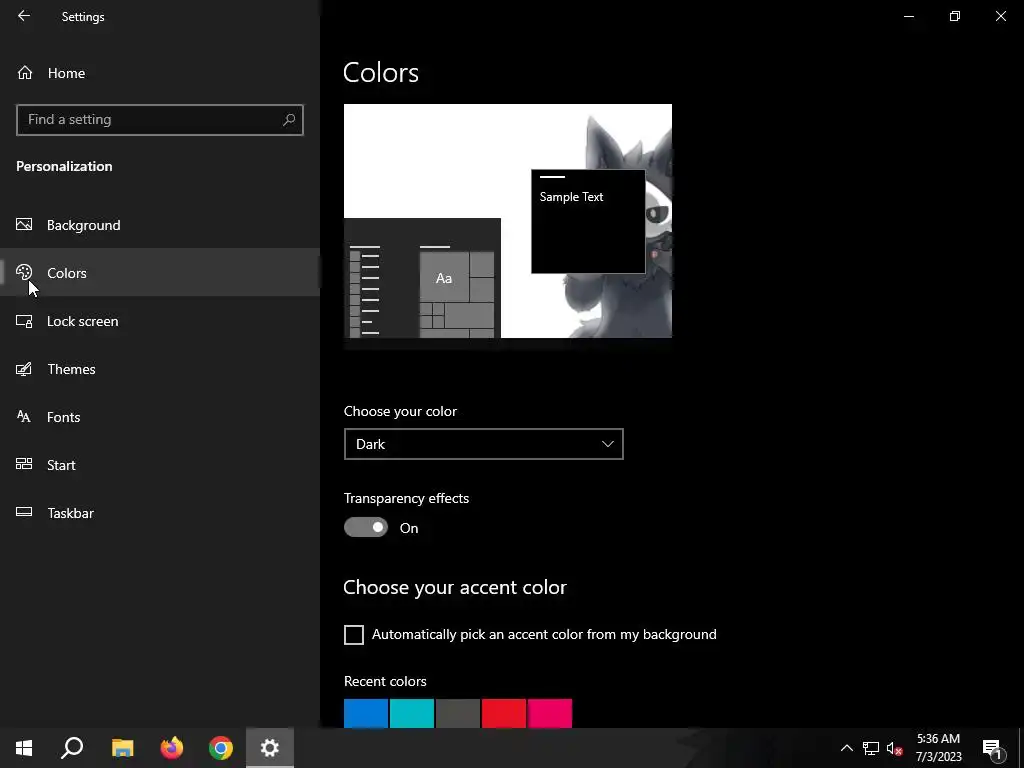Select the pink recent color swatch
1024x768 pixels.
(550, 713)
